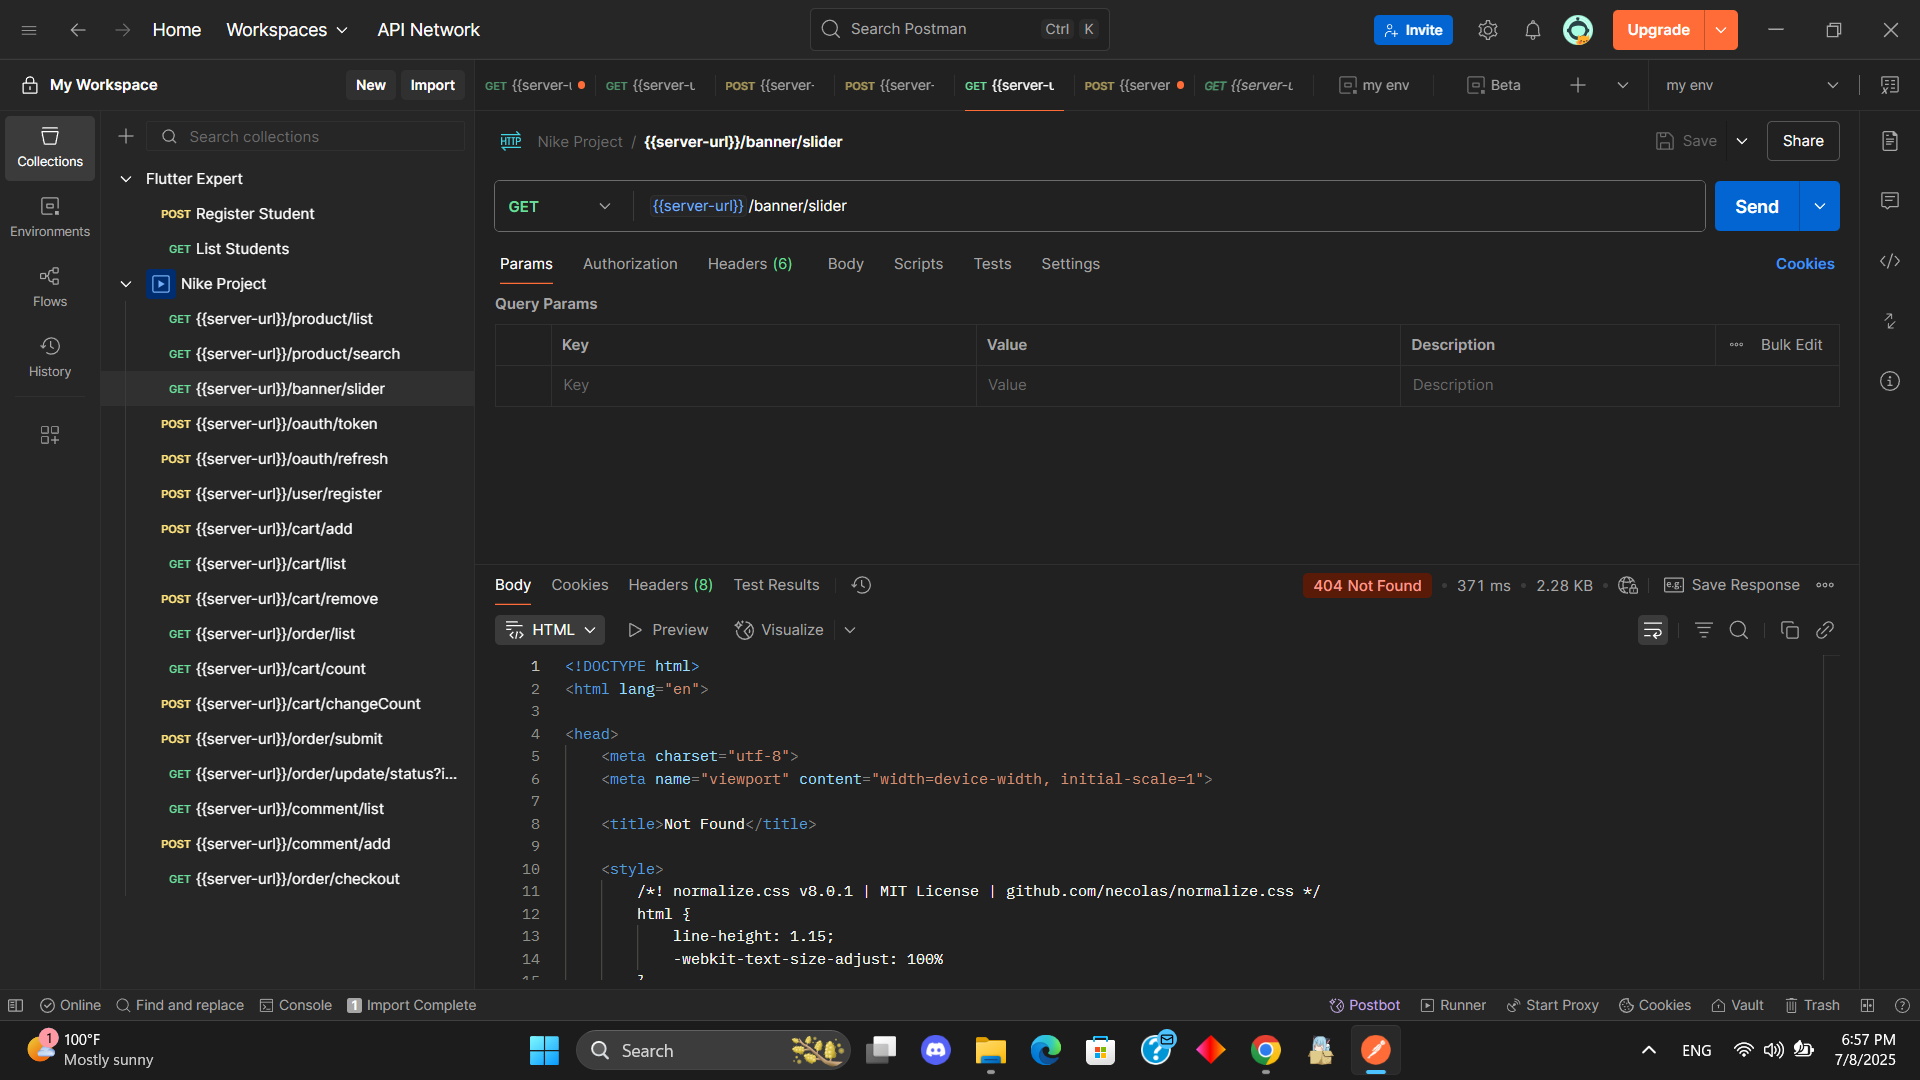Viewport: 1920px width, 1080px height.
Task: Open the tab list overflow chevron
Action: pyautogui.click(x=1623, y=85)
